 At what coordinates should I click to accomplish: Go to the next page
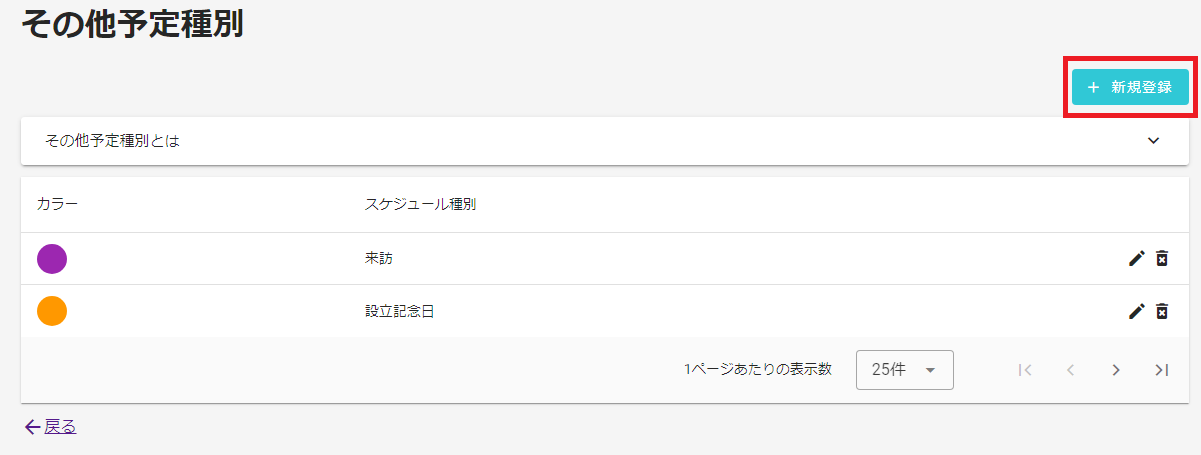pos(1116,370)
